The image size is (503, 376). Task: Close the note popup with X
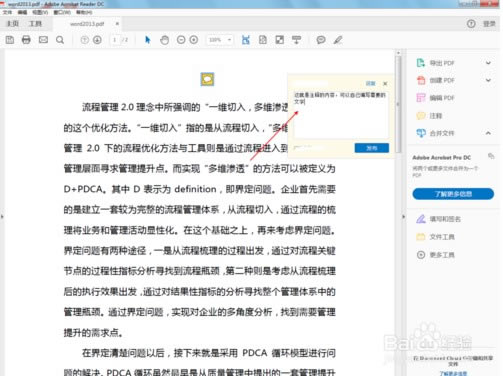tap(385, 84)
